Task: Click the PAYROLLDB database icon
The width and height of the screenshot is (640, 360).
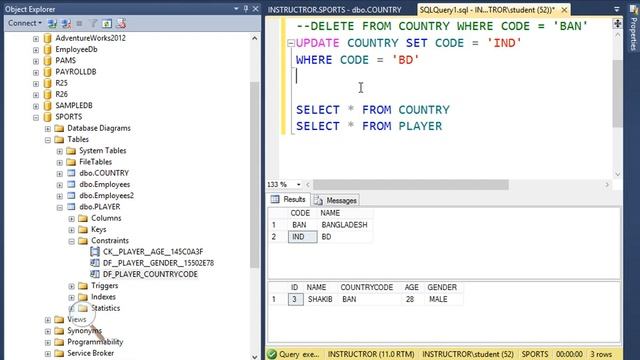Action: 47,72
